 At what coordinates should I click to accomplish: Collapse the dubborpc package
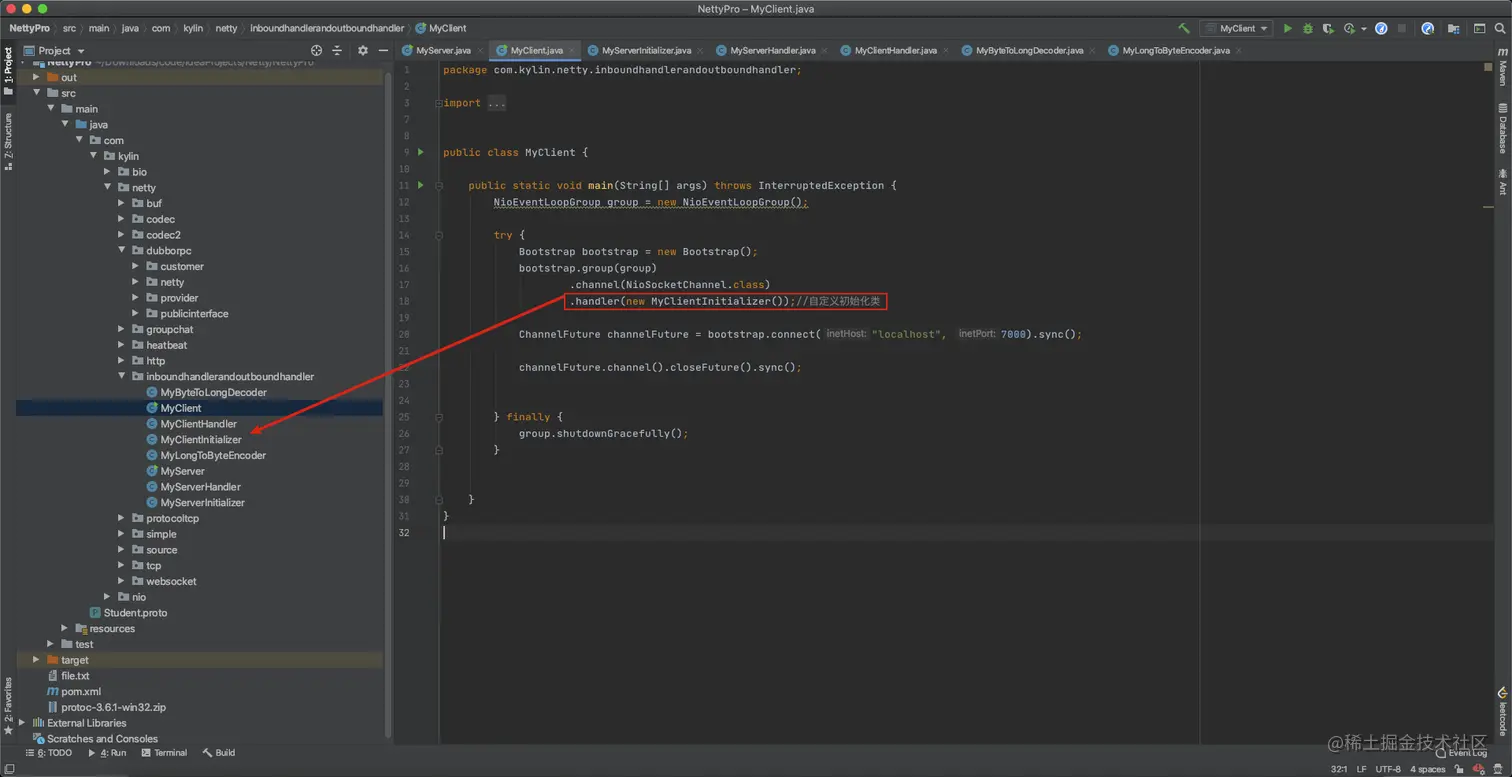pos(122,251)
